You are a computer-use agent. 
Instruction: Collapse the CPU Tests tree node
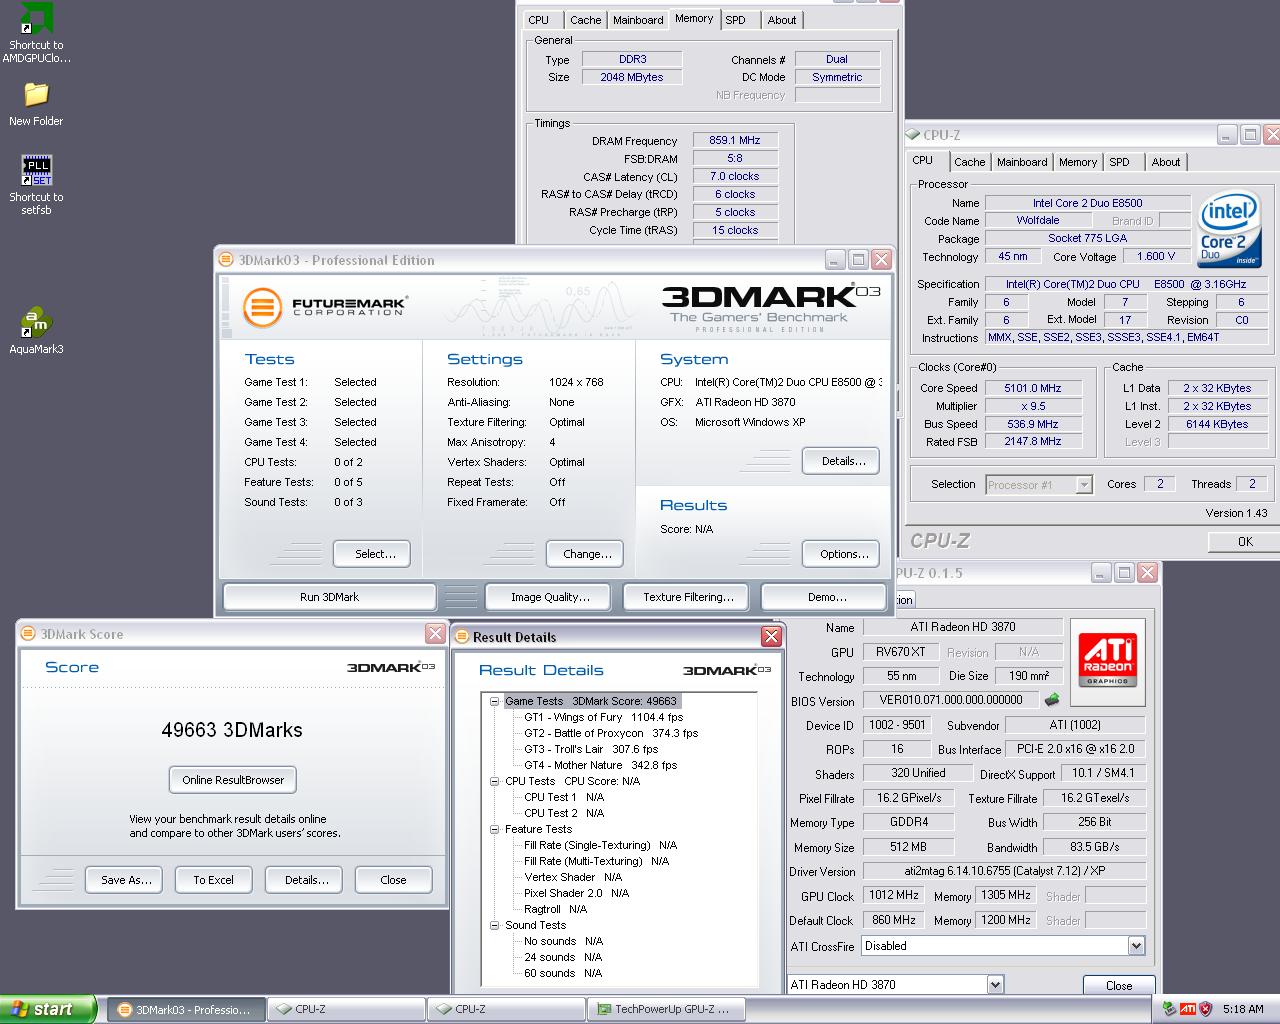point(494,781)
